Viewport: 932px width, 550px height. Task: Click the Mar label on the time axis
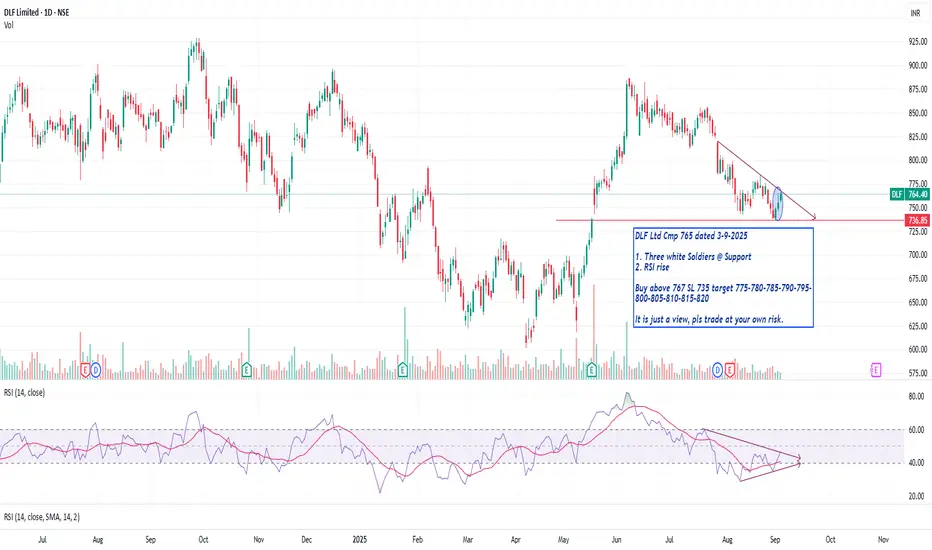coord(468,540)
